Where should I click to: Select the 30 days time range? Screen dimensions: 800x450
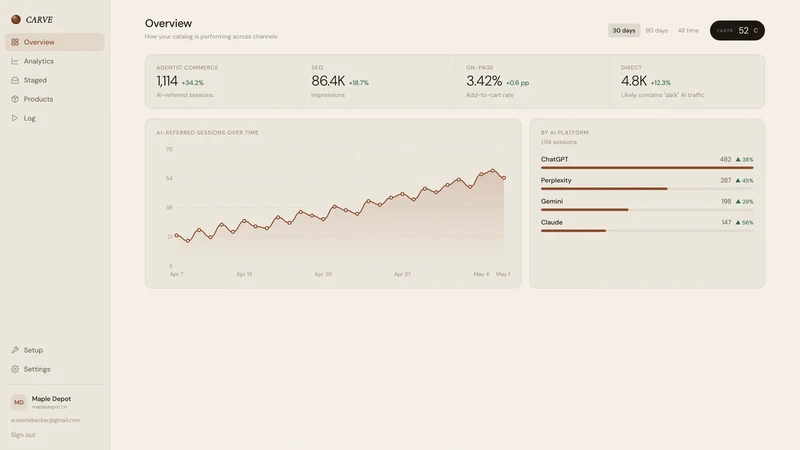click(623, 31)
